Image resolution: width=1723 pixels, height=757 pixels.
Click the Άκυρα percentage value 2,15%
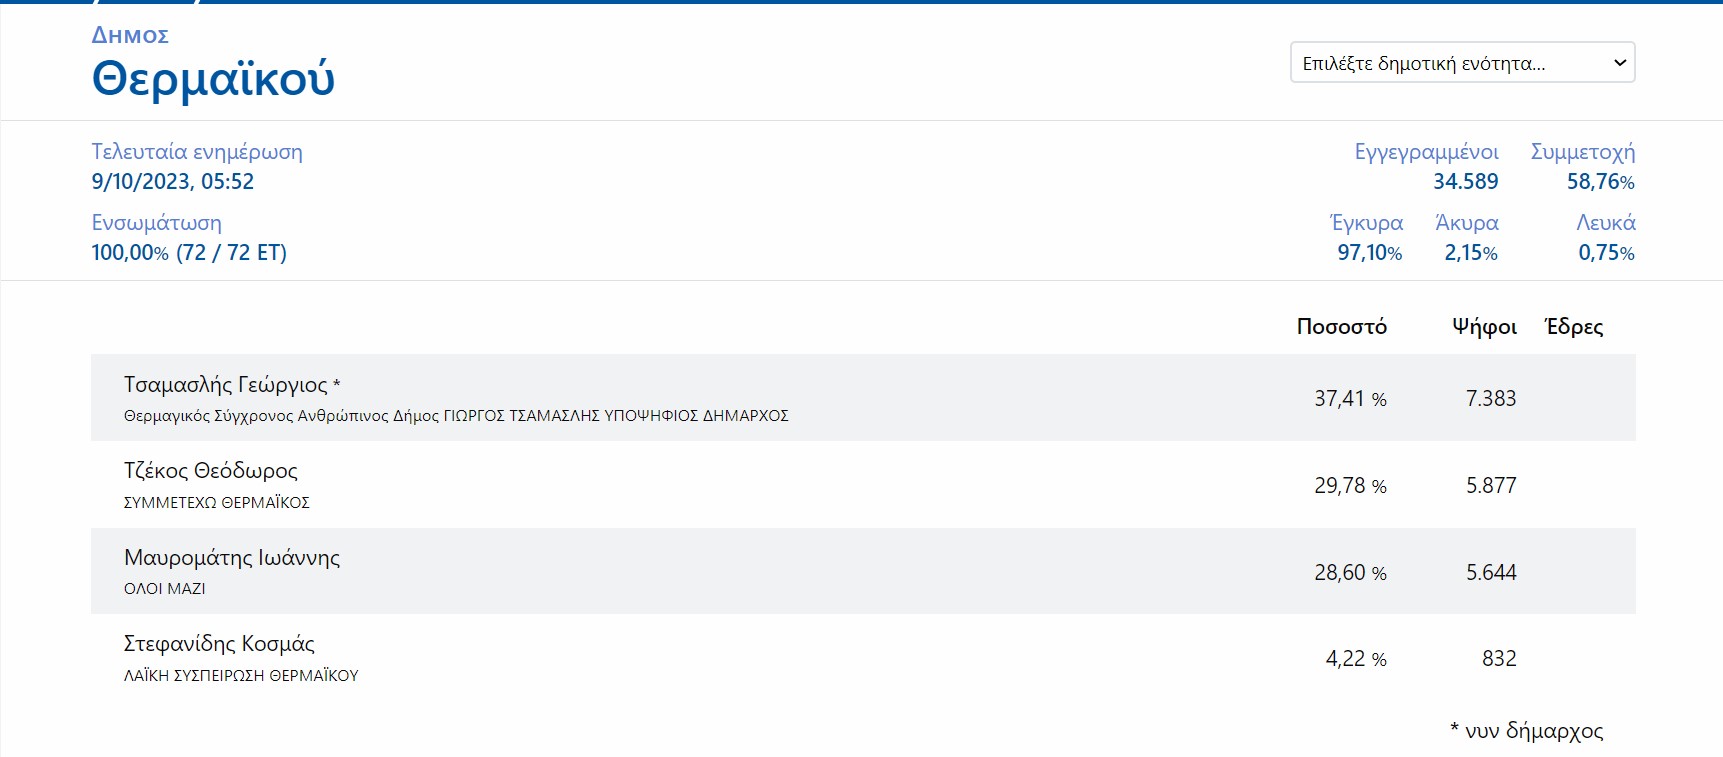pos(1470,253)
